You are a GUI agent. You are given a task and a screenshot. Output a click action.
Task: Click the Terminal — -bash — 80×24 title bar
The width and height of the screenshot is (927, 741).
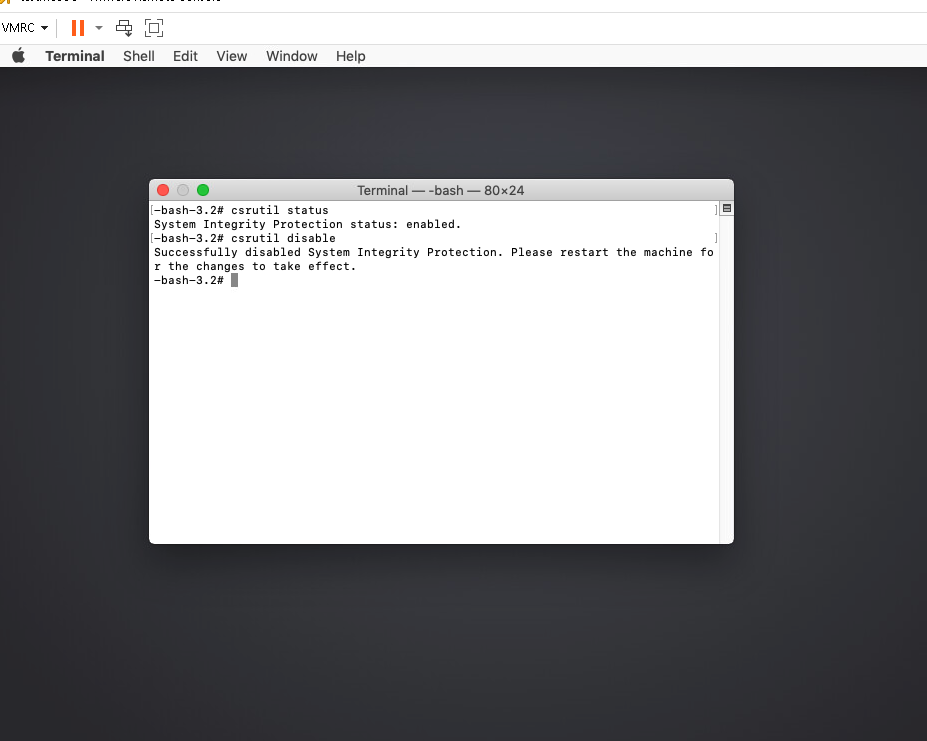(440, 190)
